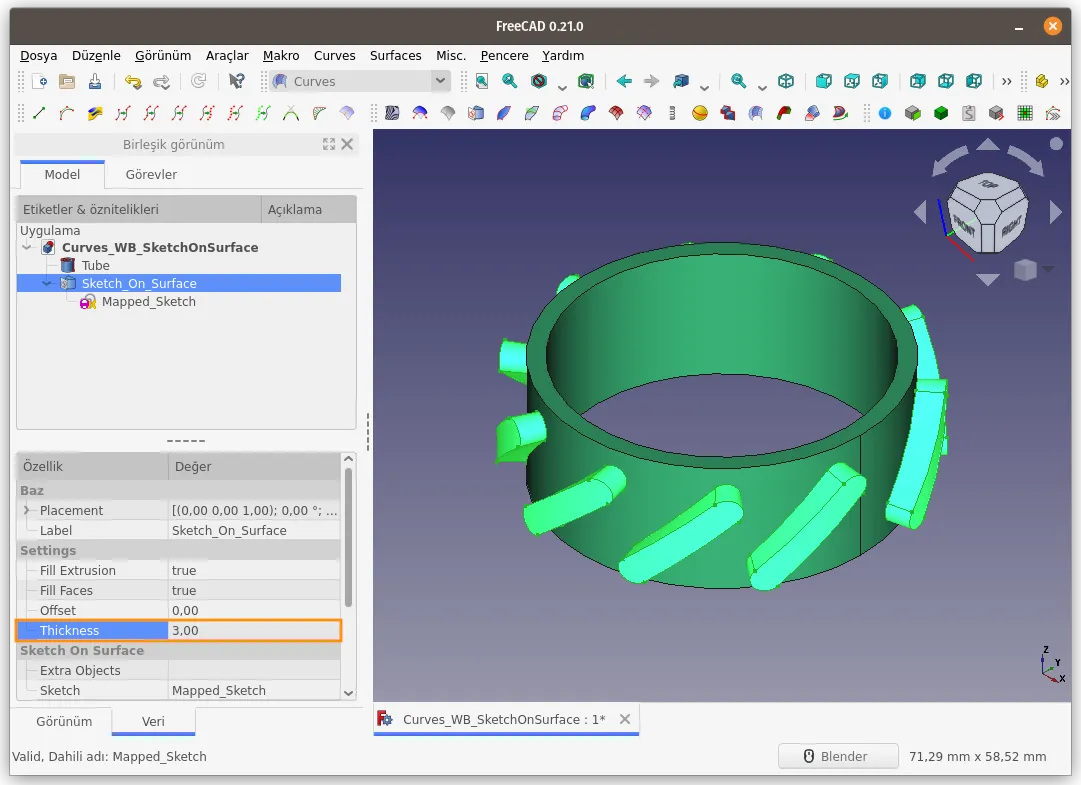Click the solid green cube icon
The height and width of the screenshot is (785, 1081).
pyautogui.click(x=941, y=113)
